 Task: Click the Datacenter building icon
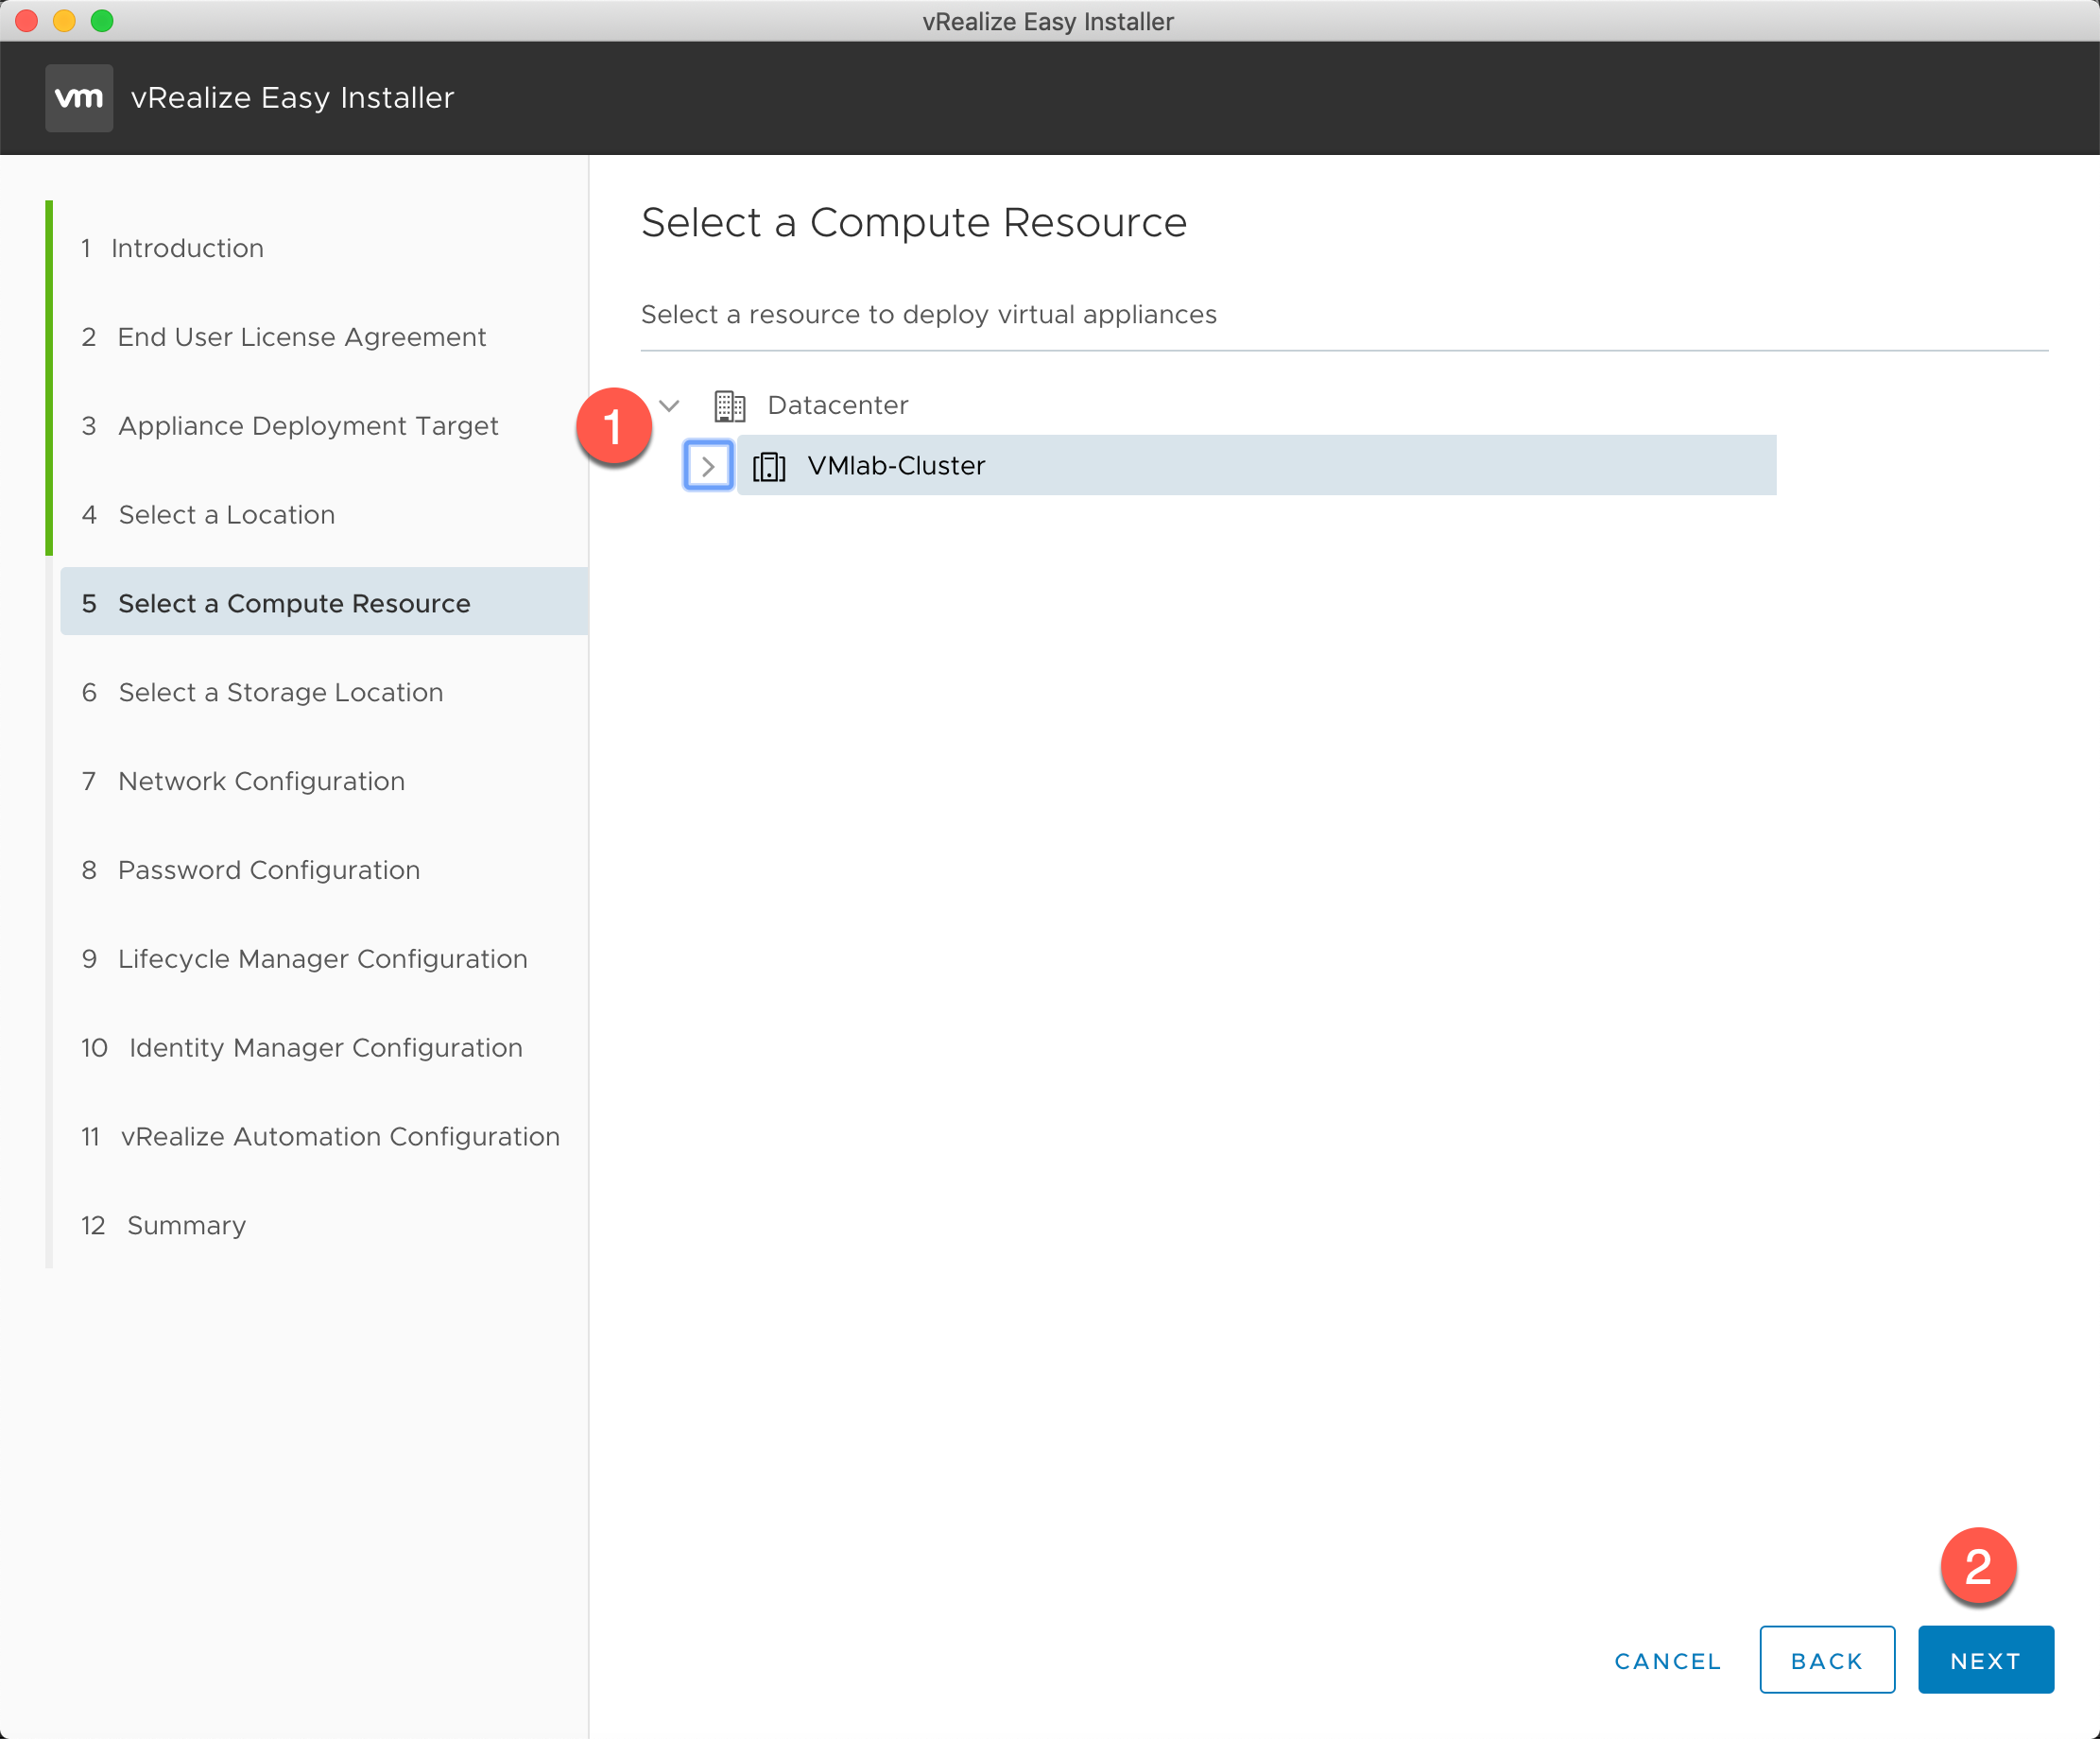point(730,406)
